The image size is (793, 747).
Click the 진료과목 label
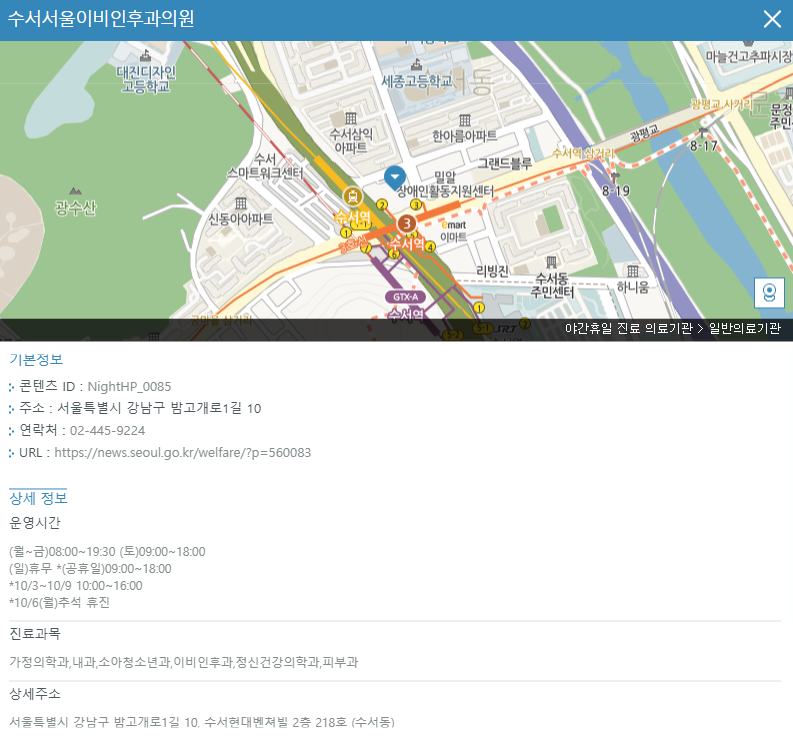[x=35, y=634]
